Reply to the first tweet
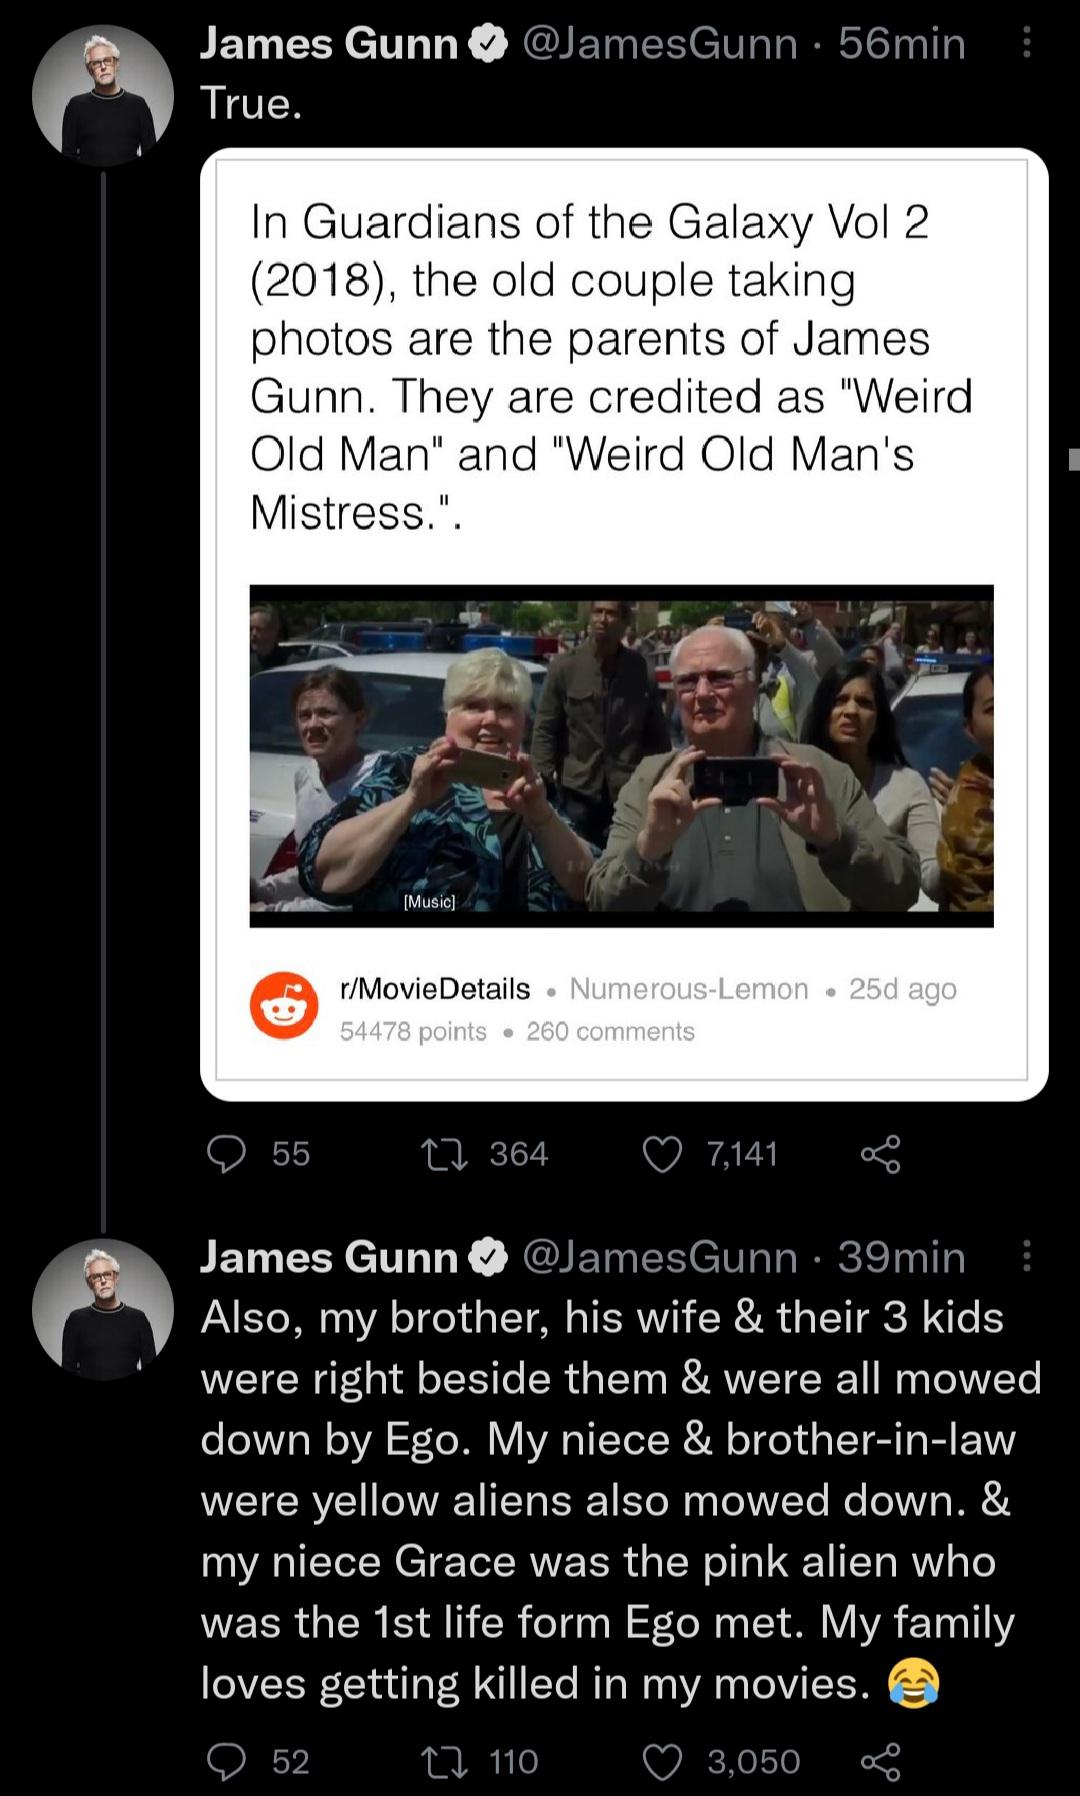This screenshot has width=1080, height=1796. (x=227, y=1154)
